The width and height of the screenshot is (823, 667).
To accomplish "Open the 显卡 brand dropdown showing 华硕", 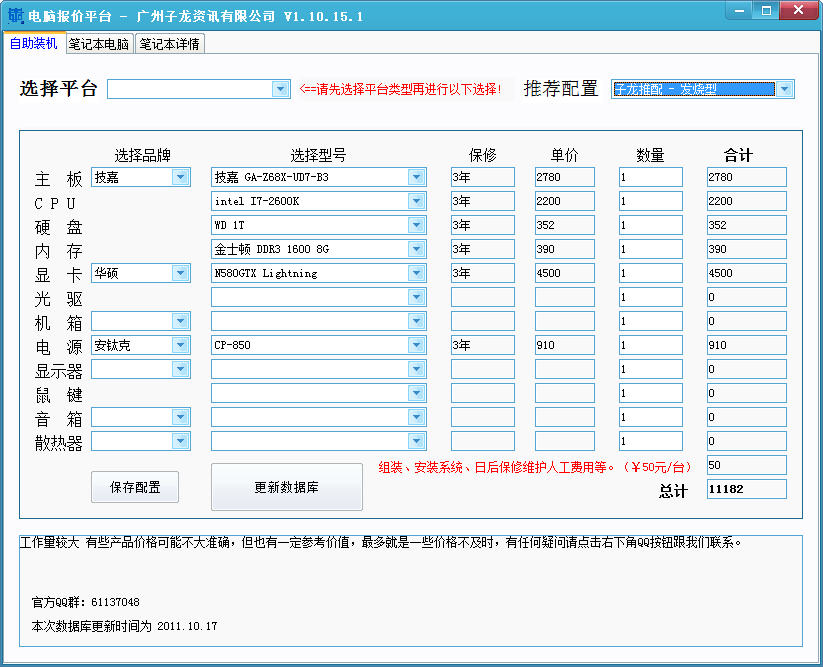I will tap(180, 273).
